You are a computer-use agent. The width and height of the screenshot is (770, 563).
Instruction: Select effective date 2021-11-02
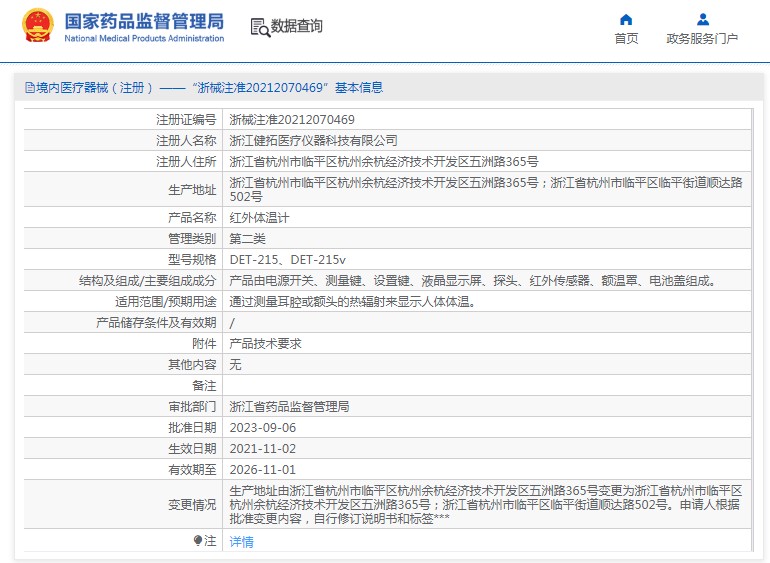coord(263,449)
